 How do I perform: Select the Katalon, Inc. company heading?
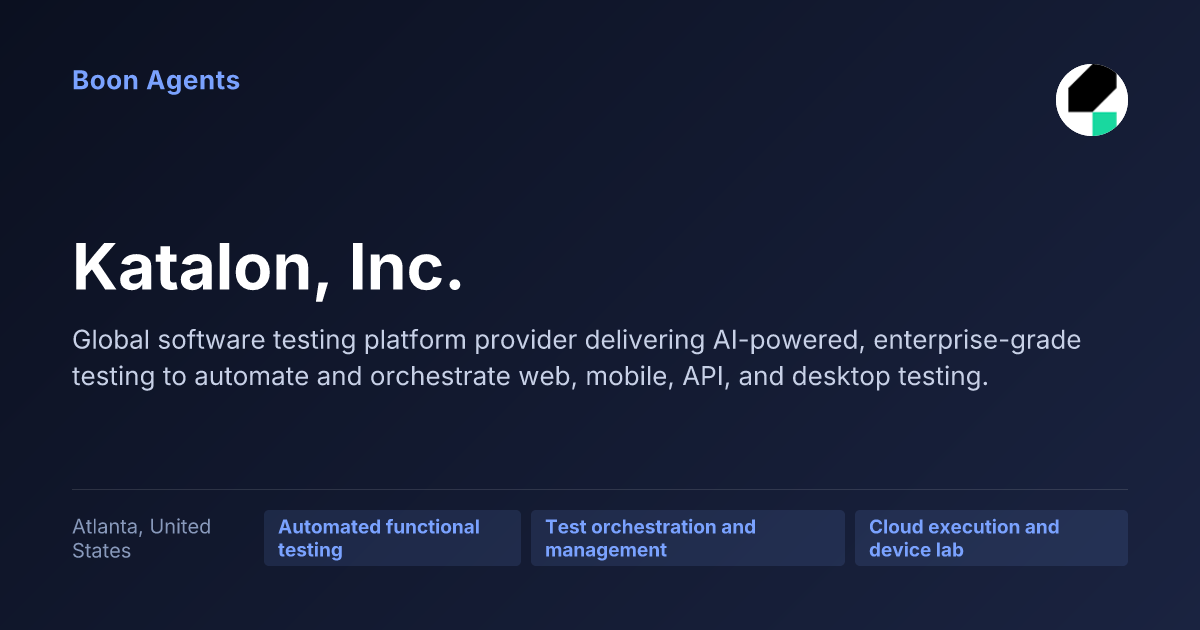[268, 266]
